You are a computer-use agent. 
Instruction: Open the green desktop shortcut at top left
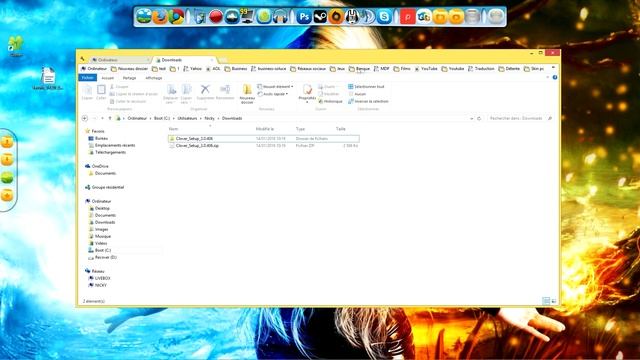click(x=16, y=46)
